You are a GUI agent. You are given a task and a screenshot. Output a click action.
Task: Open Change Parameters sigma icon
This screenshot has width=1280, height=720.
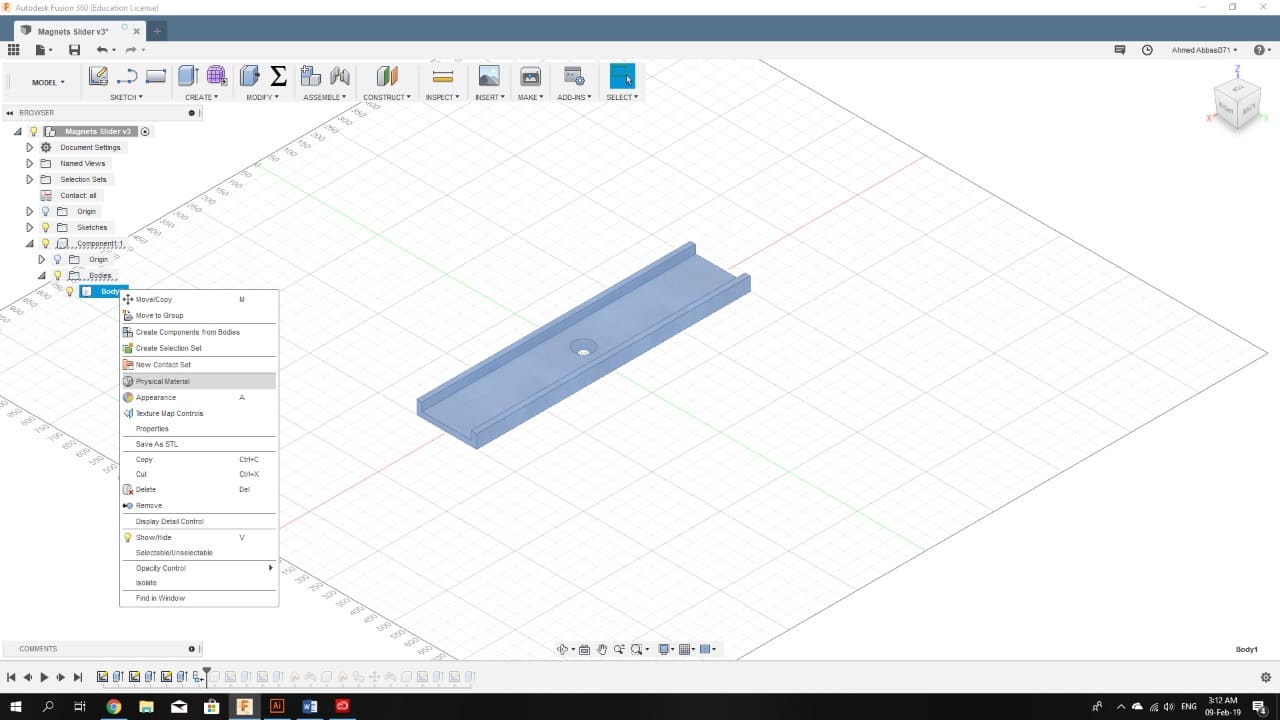point(279,76)
